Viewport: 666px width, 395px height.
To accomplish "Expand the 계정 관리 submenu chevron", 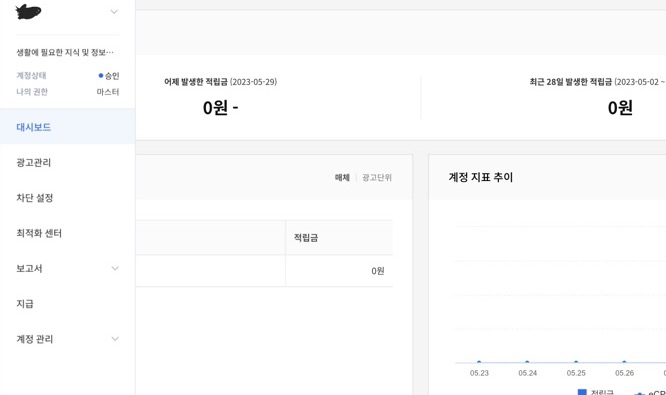I will coord(115,339).
